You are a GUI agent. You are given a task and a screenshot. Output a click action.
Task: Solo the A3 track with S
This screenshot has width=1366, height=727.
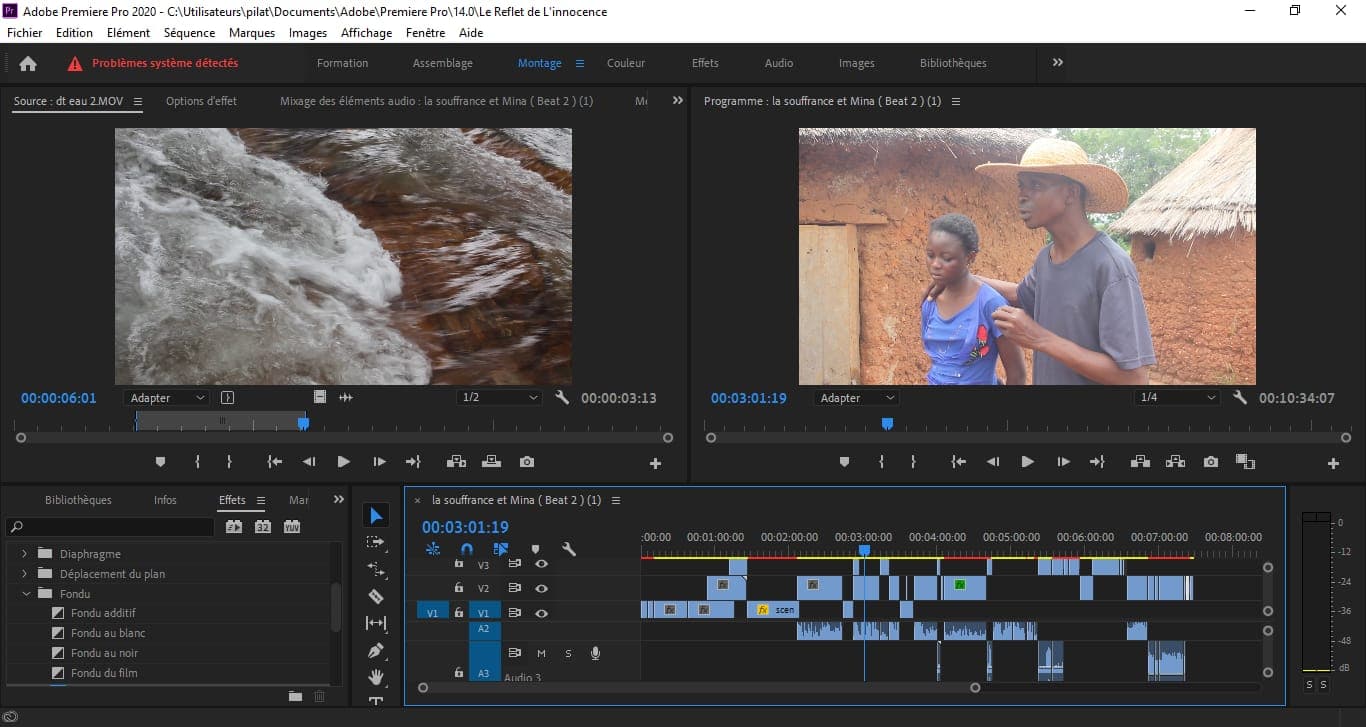point(568,653)
